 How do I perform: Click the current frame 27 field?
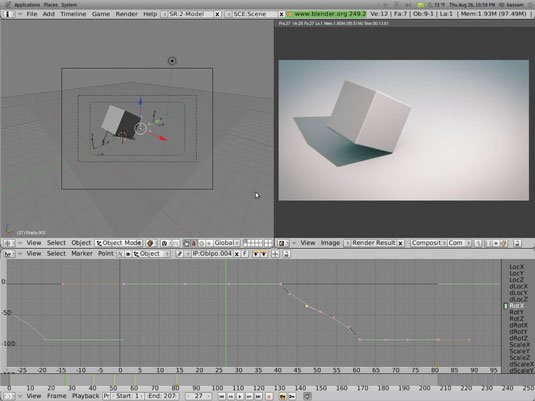tap(199, 396)
